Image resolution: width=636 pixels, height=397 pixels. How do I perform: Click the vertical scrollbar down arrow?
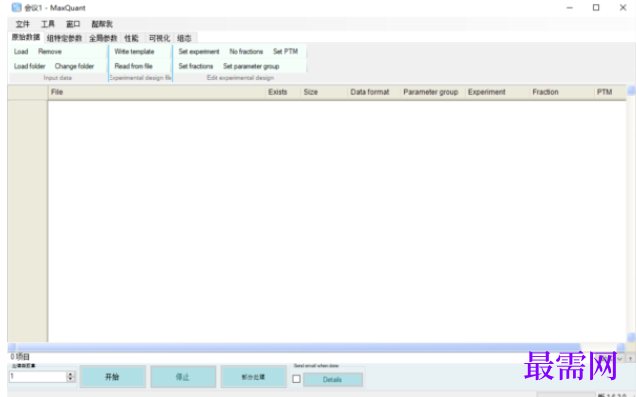click(632, 337)
